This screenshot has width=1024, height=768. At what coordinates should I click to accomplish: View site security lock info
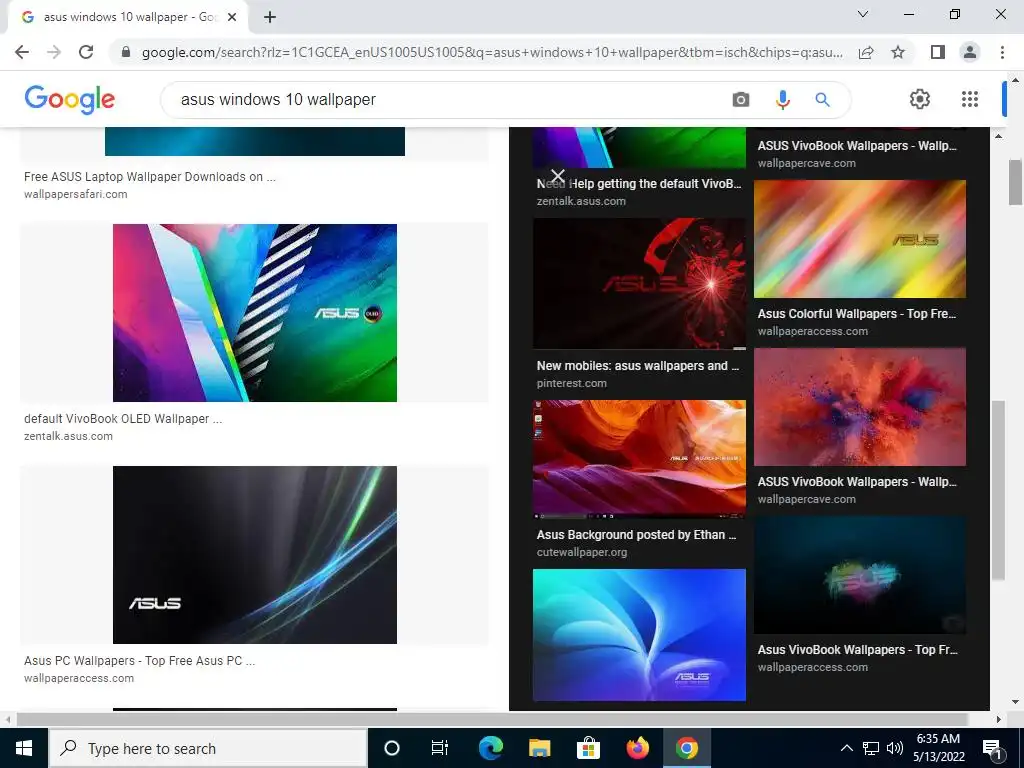tap(126, 52)
